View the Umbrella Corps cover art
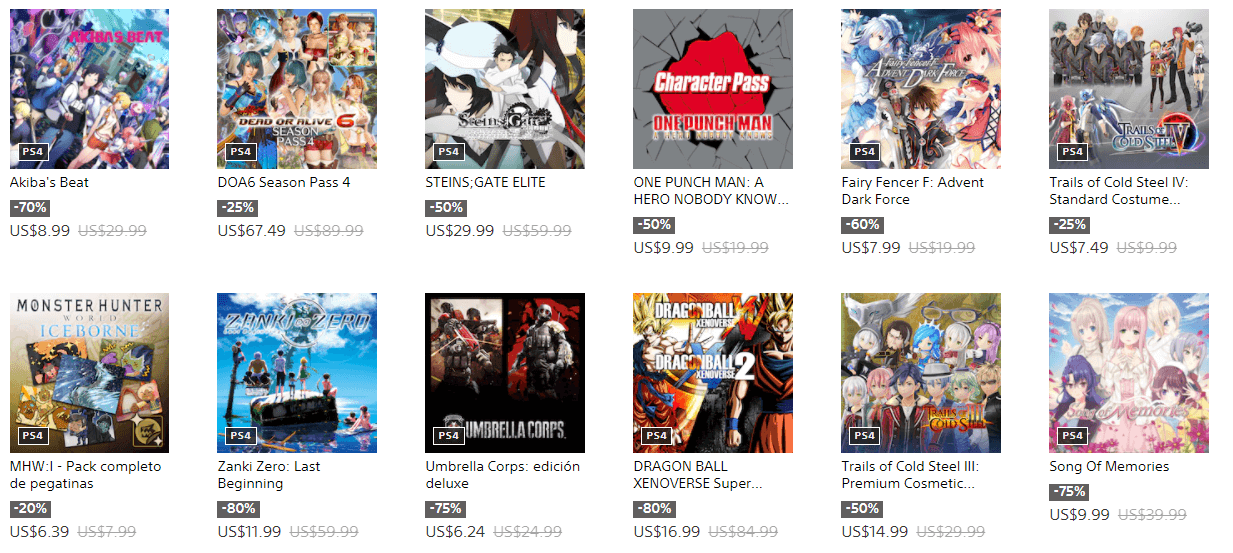The width and height of the screenshot is (1233, 553). click(x=505, y=373)
